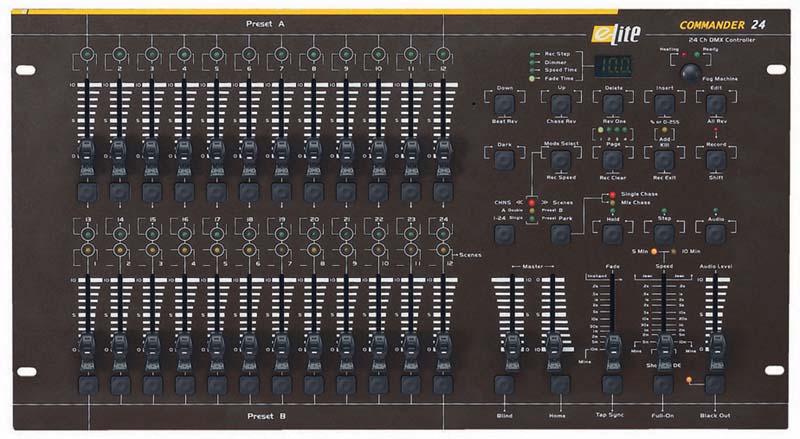
Task: Click the Preset B label
Action: [266, 416]
